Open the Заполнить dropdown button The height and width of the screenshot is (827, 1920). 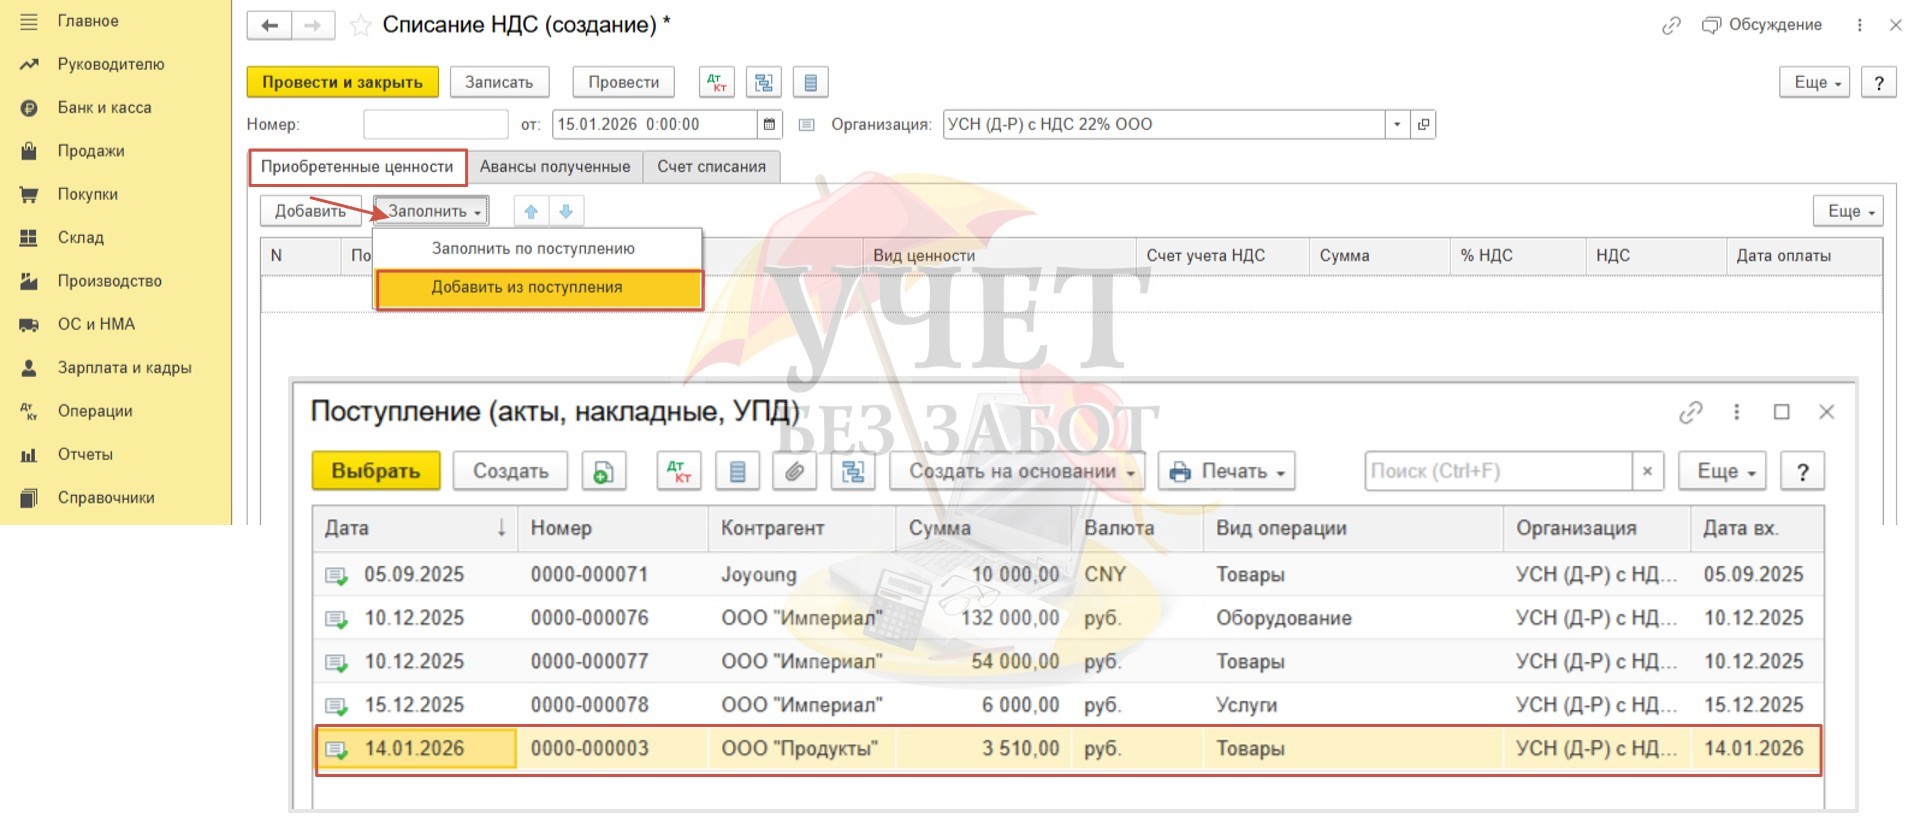point(432,211)
